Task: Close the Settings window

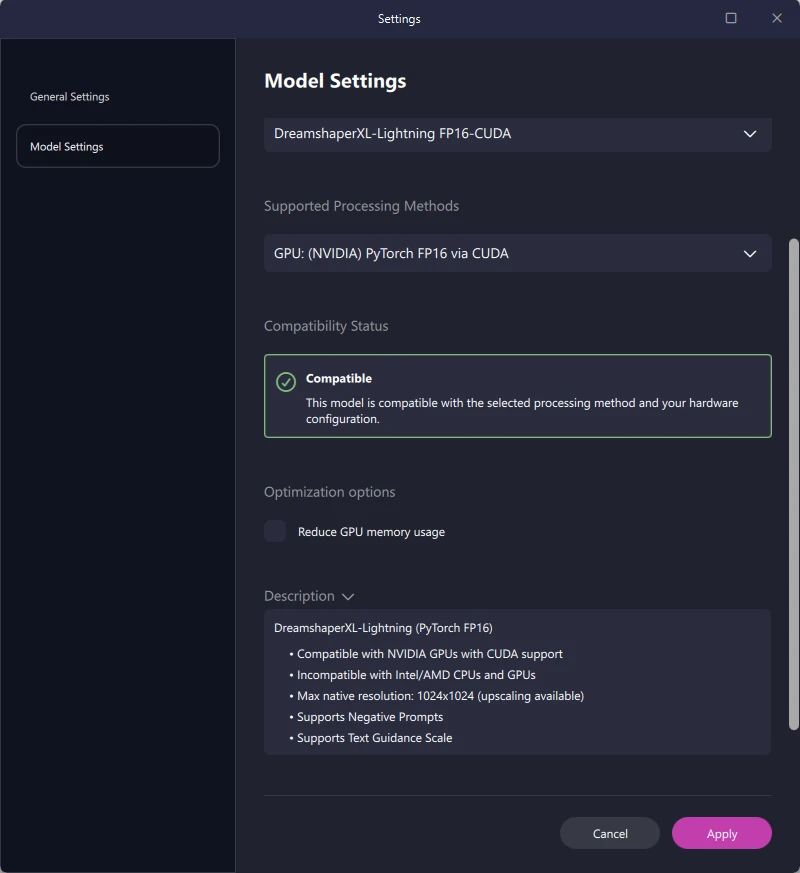Action: point(777,18)
